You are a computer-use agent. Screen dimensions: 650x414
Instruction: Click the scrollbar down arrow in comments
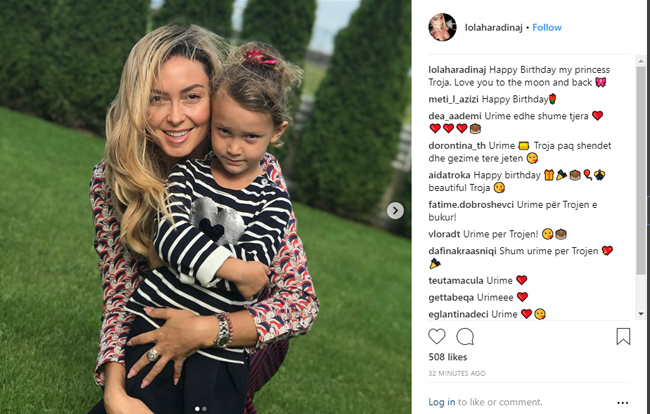[x=641, y=314]
